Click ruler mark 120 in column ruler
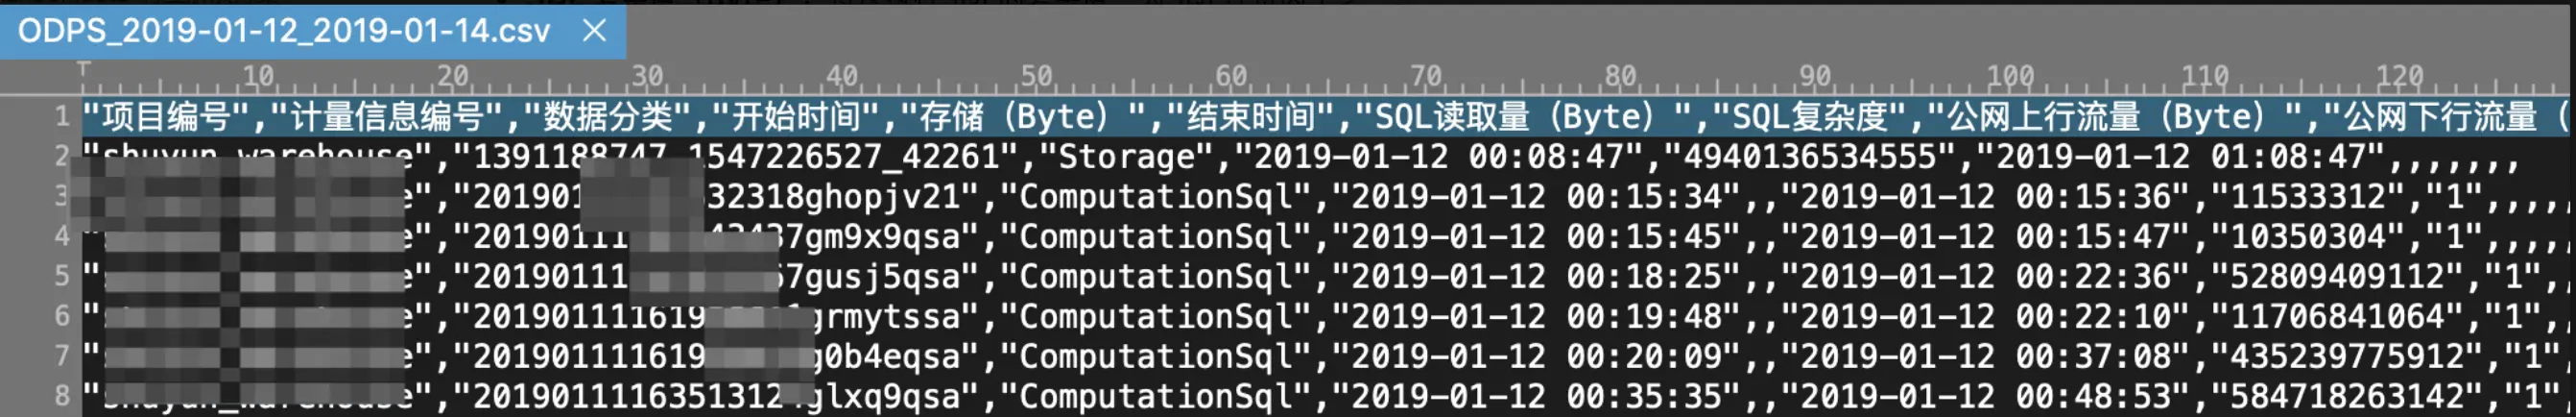Image resolution: width=2576 pixels, height=417 pixels. (x=2400, y=76)
